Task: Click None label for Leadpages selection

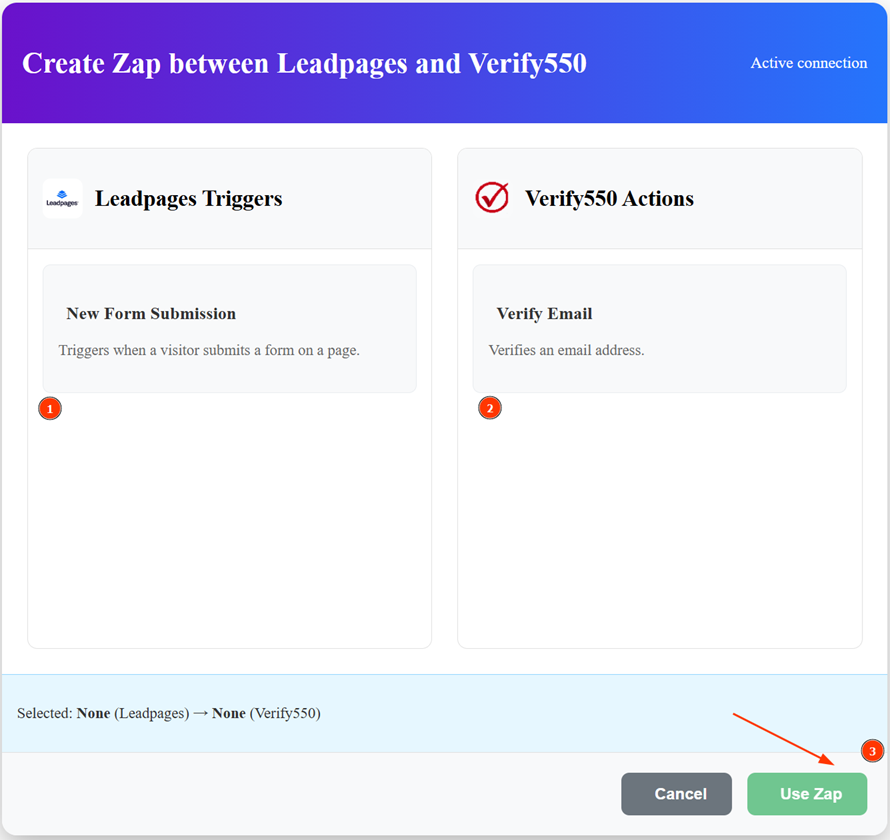Action: click(x=93, y=713)
